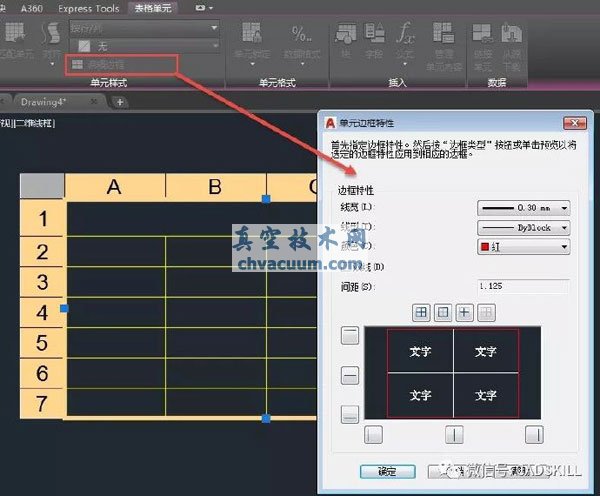600x496 pixels.
Task: Click the spacing field showing 1.125
Action: [523, 286]
